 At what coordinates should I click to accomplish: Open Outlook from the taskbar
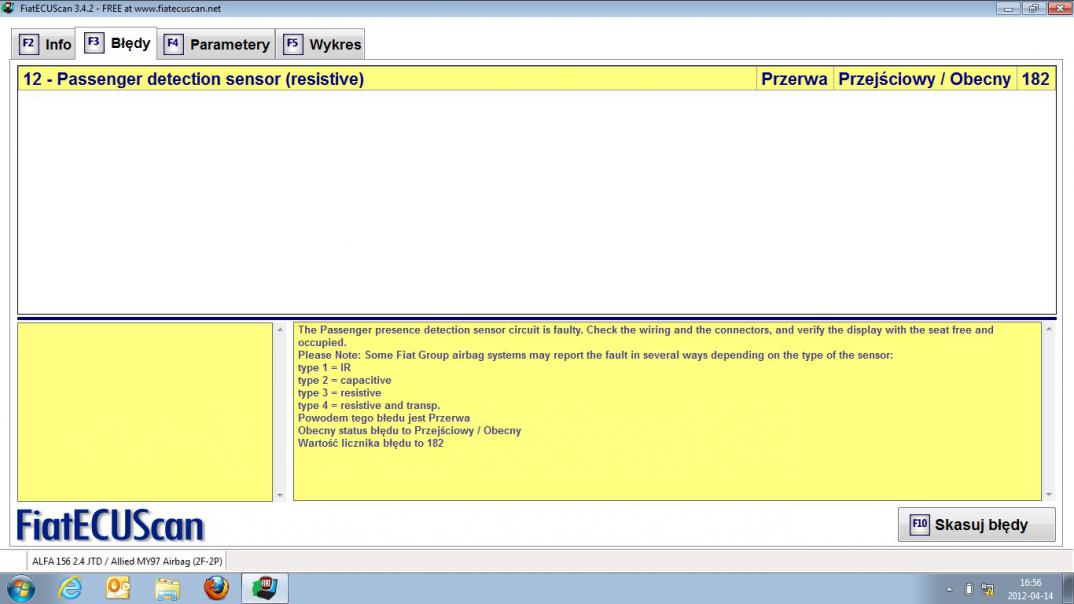(118, 588)
